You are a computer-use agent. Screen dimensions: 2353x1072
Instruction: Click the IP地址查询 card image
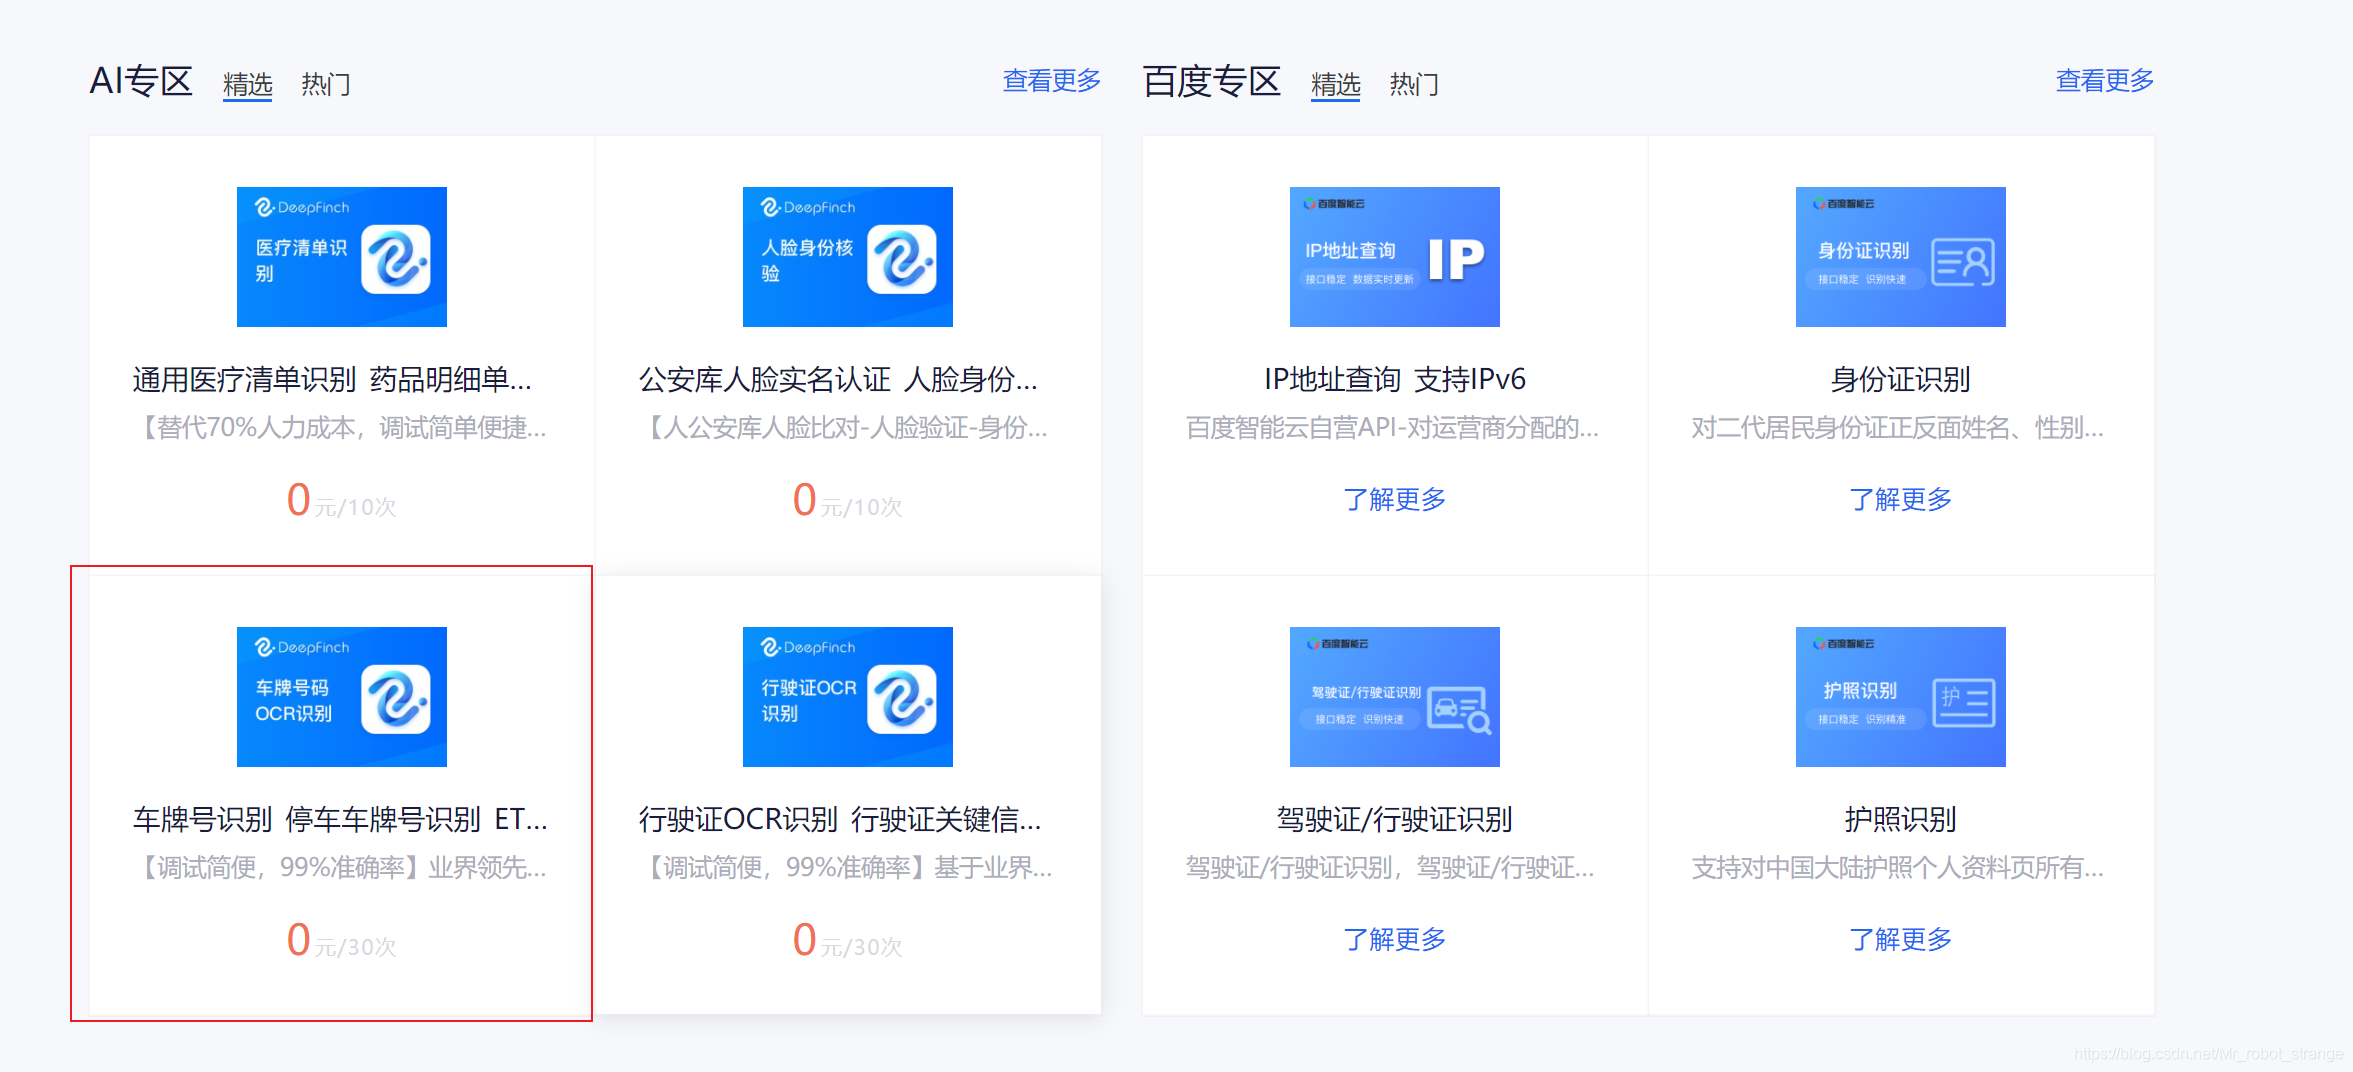click(x=1394, y=256)
